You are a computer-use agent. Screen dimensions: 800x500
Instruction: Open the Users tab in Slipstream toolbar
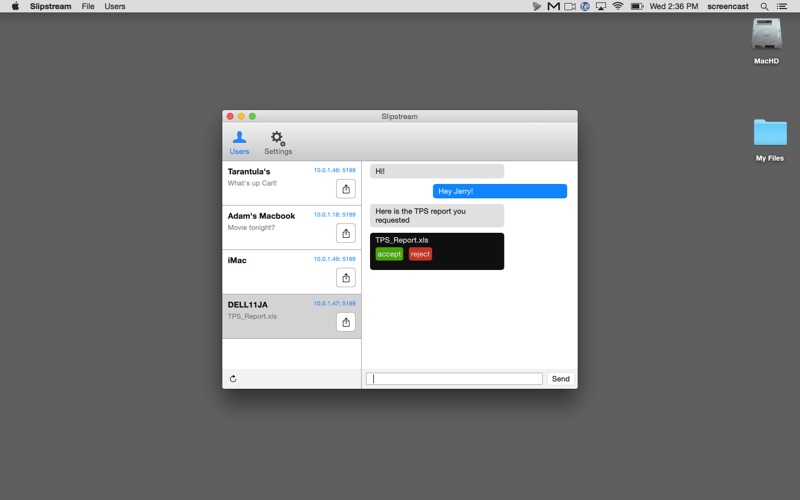click(239, 143)
